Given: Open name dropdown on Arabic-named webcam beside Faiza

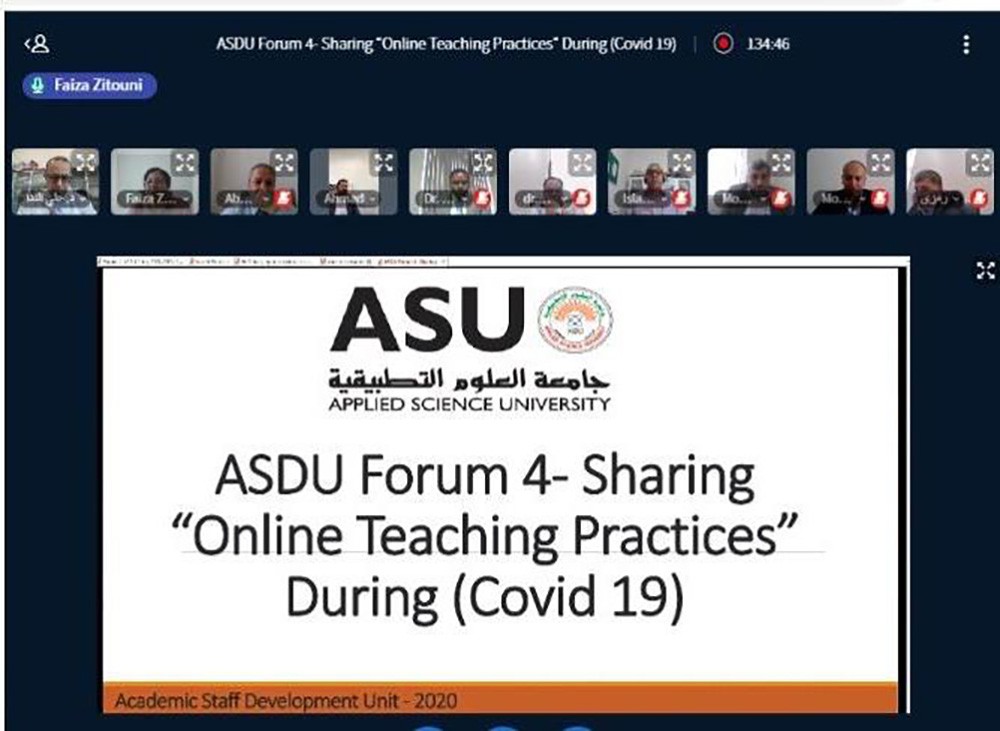Looking at the screenshot, I should [x=55, y=199].
